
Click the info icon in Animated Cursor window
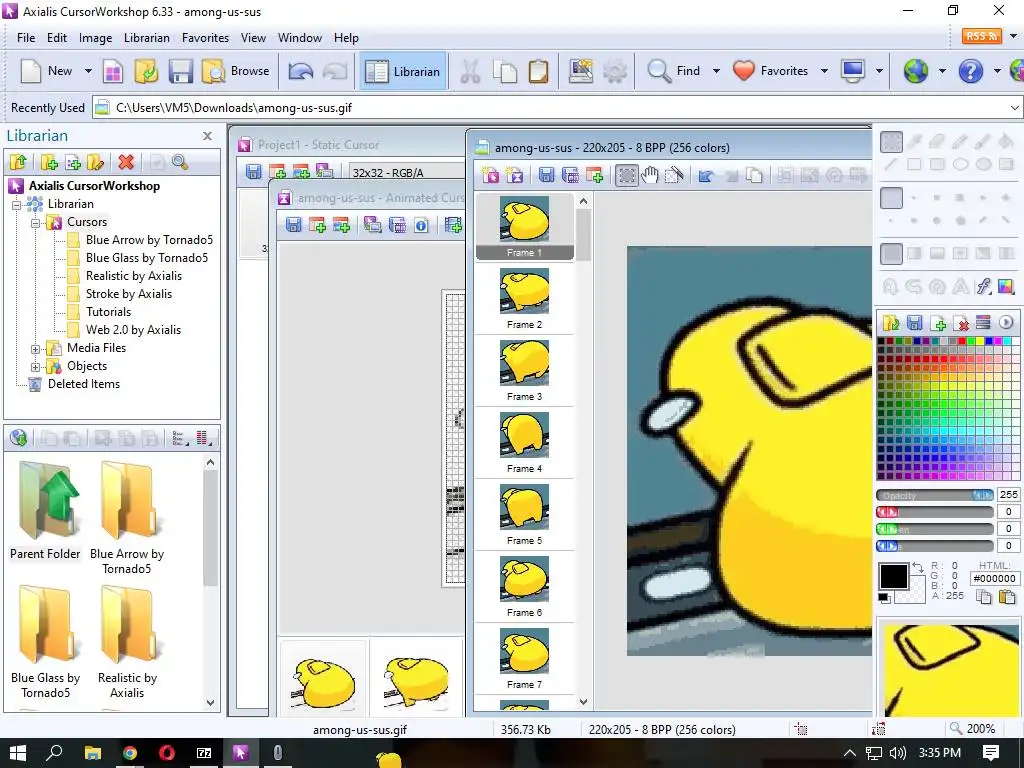click(x=421, y=226)
